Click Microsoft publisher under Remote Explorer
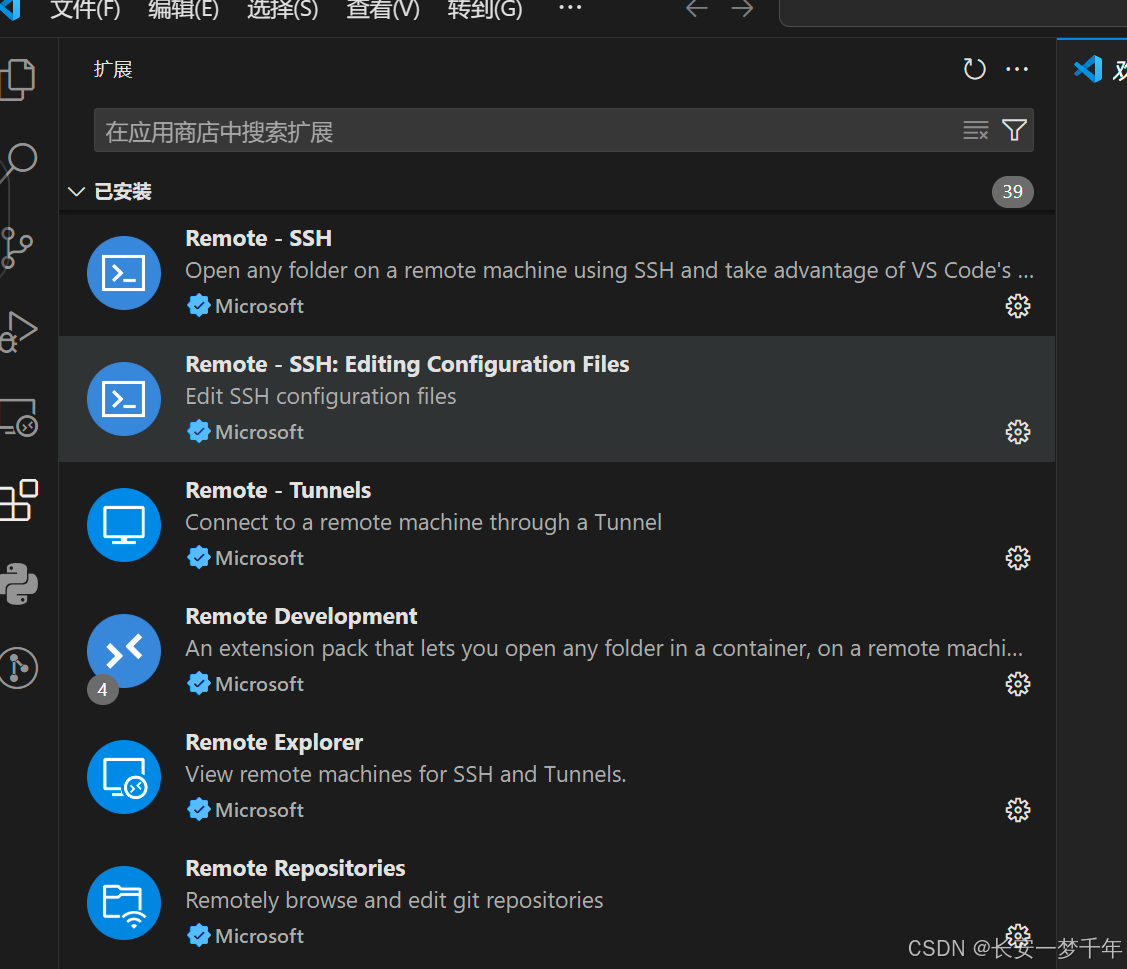Viewport: 1127px width, 969px height. (259, 810)
